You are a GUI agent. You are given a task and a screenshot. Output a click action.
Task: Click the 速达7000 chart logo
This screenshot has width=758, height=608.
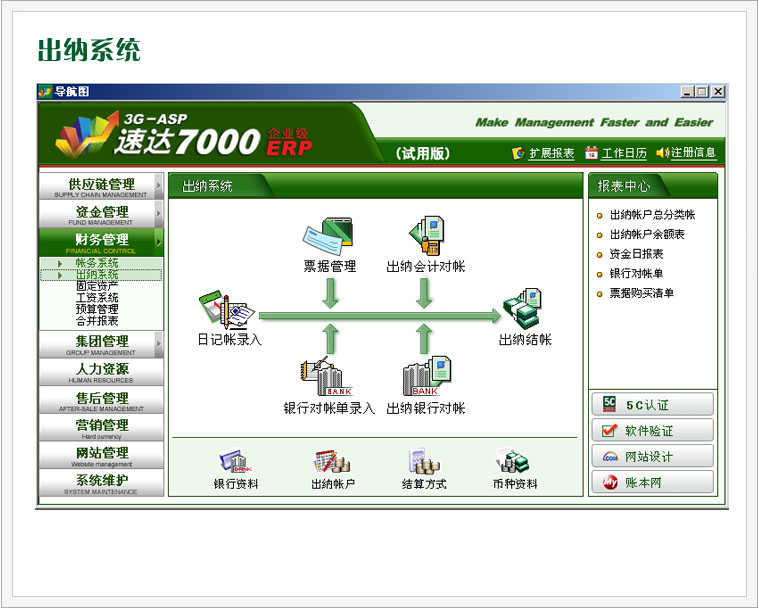[x=87, y=135]
